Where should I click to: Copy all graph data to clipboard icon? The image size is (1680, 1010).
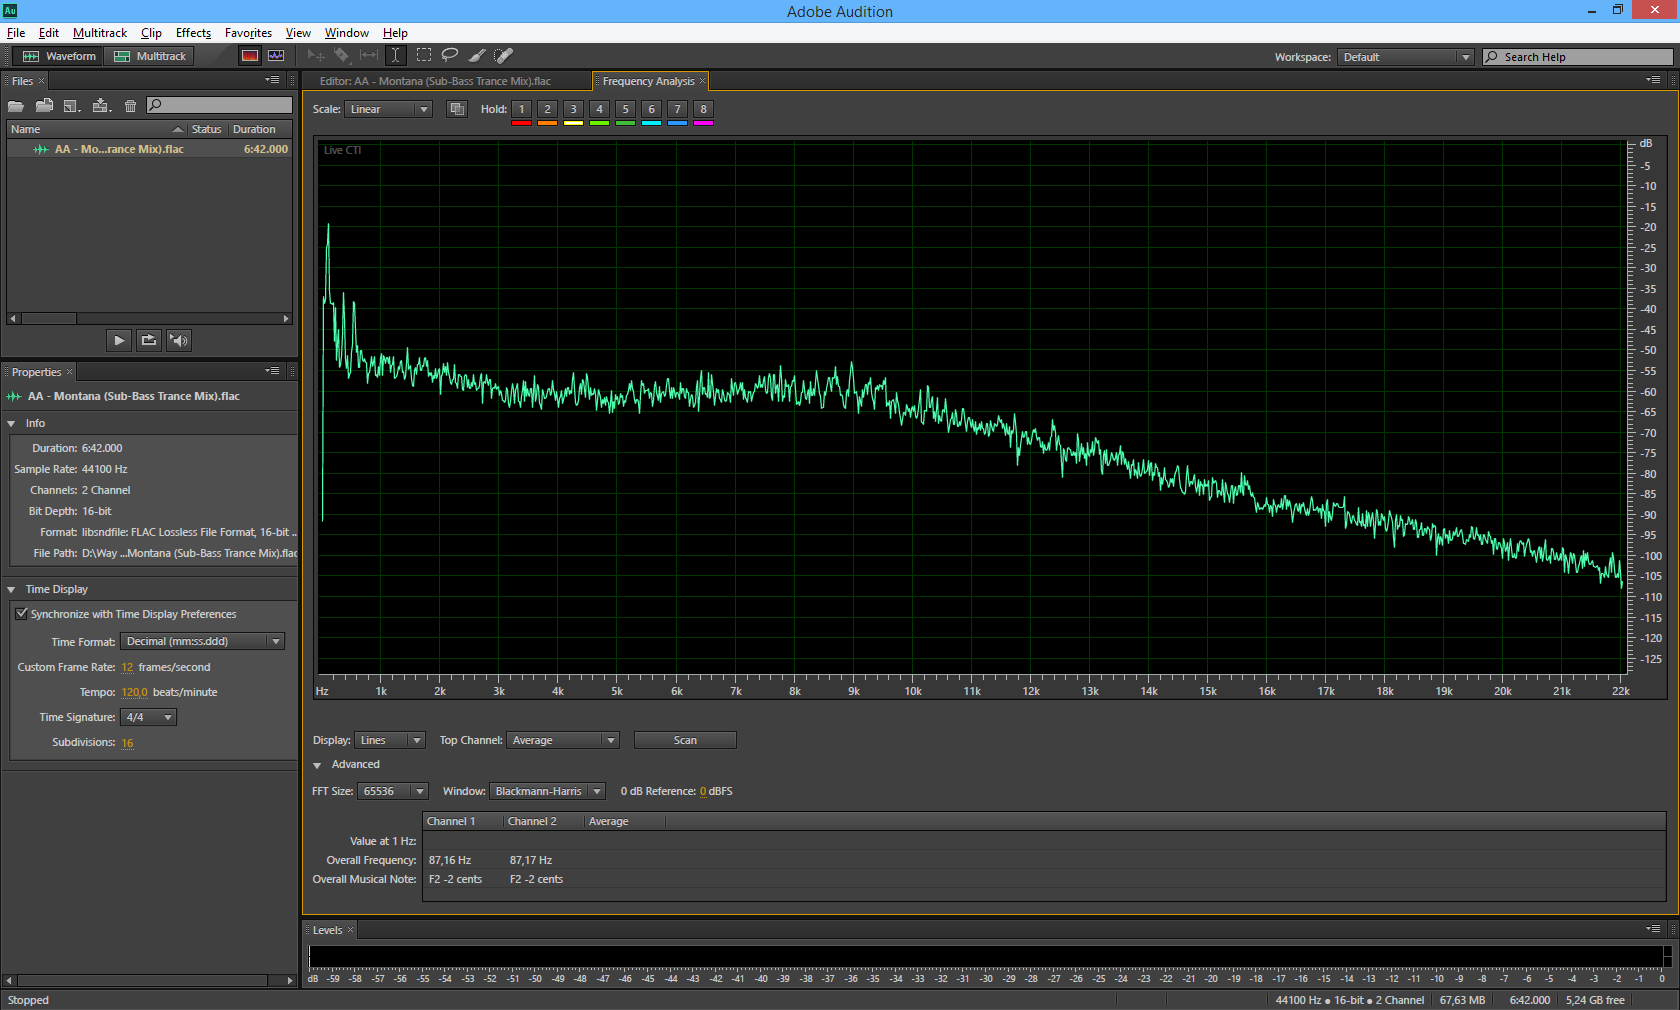[457, 109]
